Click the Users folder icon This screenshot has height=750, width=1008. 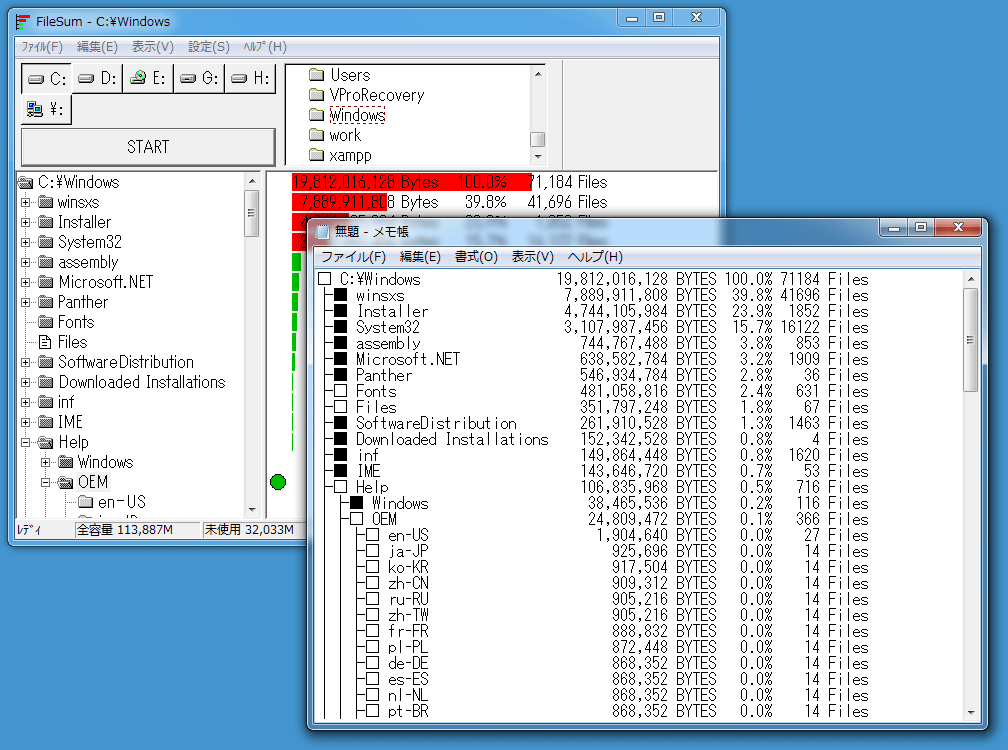(x=316, y=75)
